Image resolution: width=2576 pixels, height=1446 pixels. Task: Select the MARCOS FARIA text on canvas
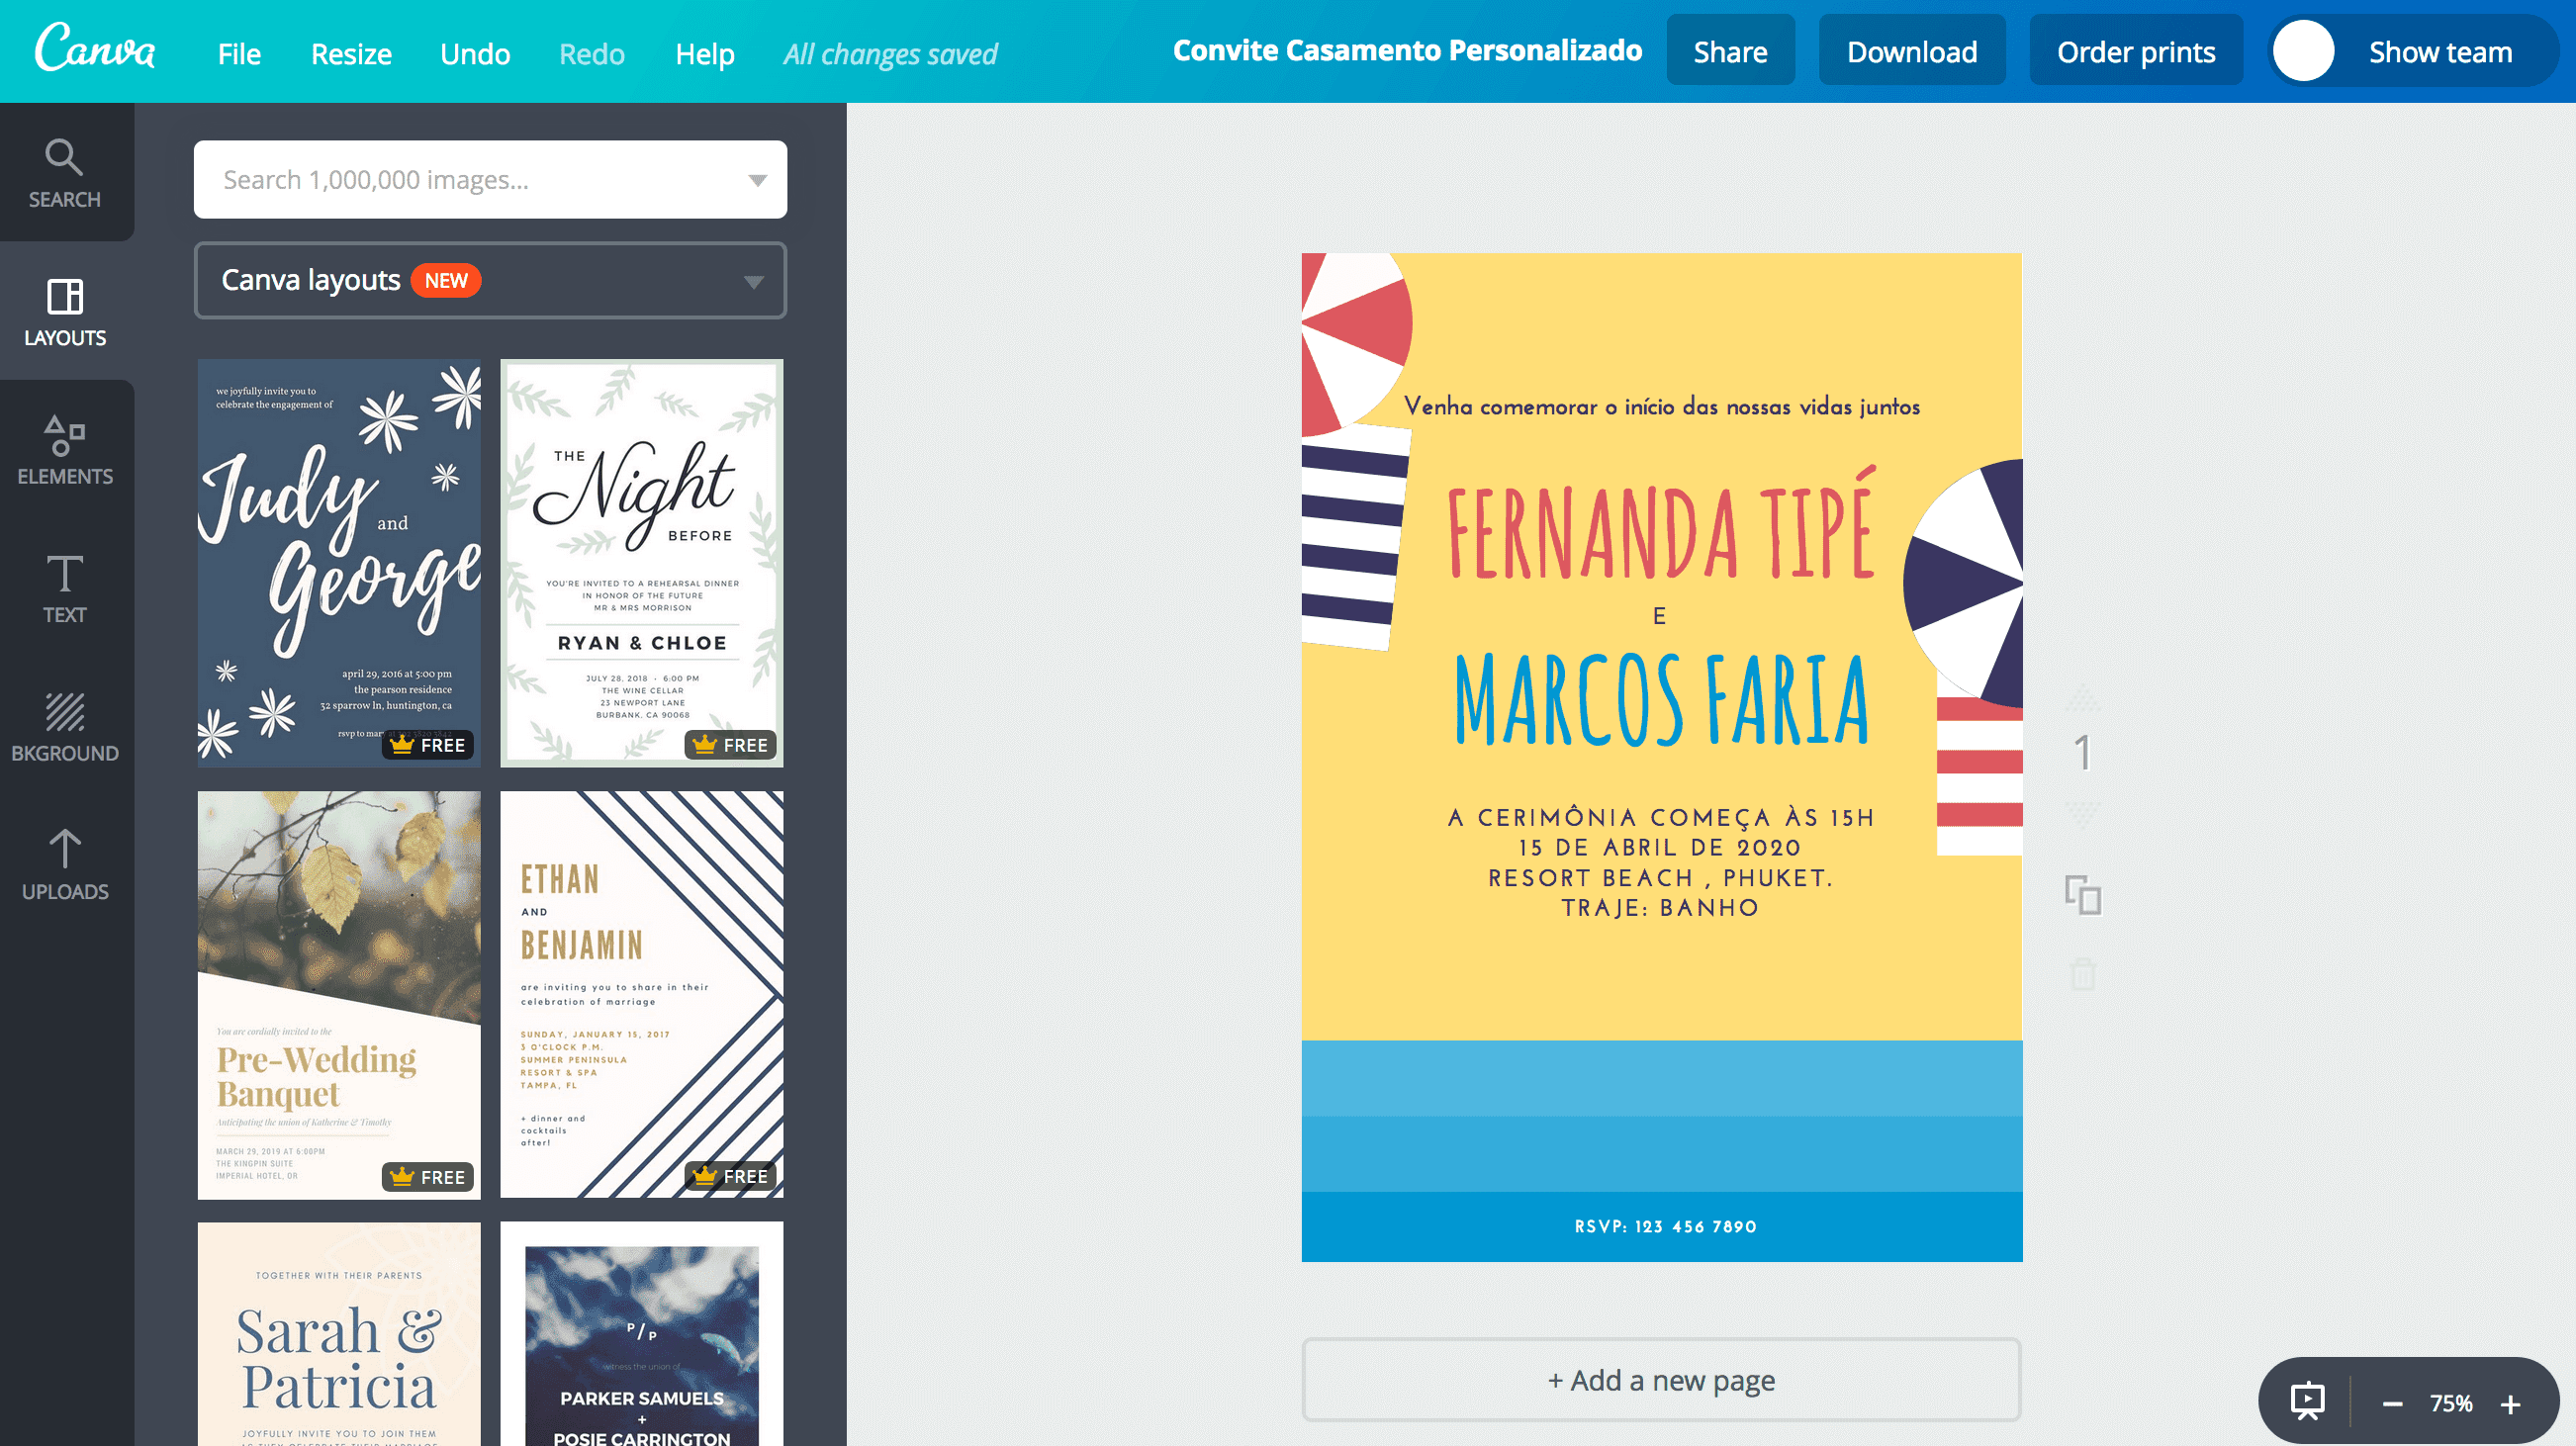tap(1661, 698)
